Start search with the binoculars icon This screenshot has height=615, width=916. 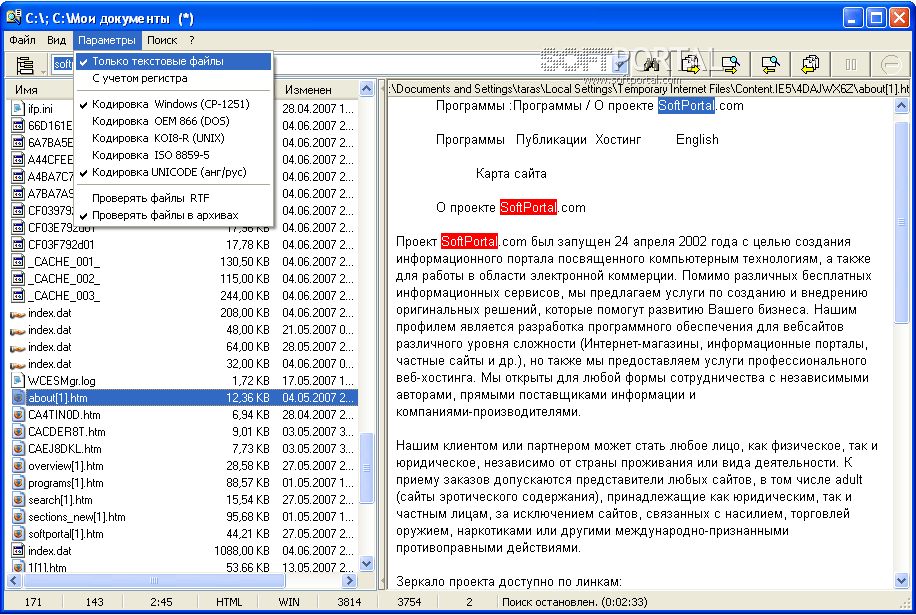click(x=651, y=64)
